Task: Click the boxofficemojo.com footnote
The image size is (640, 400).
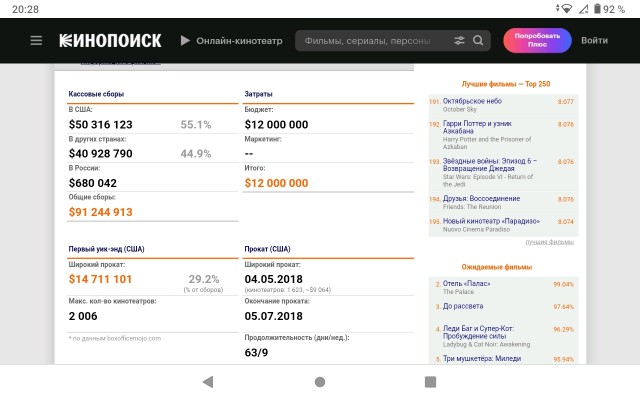Action: pos(115,338)
